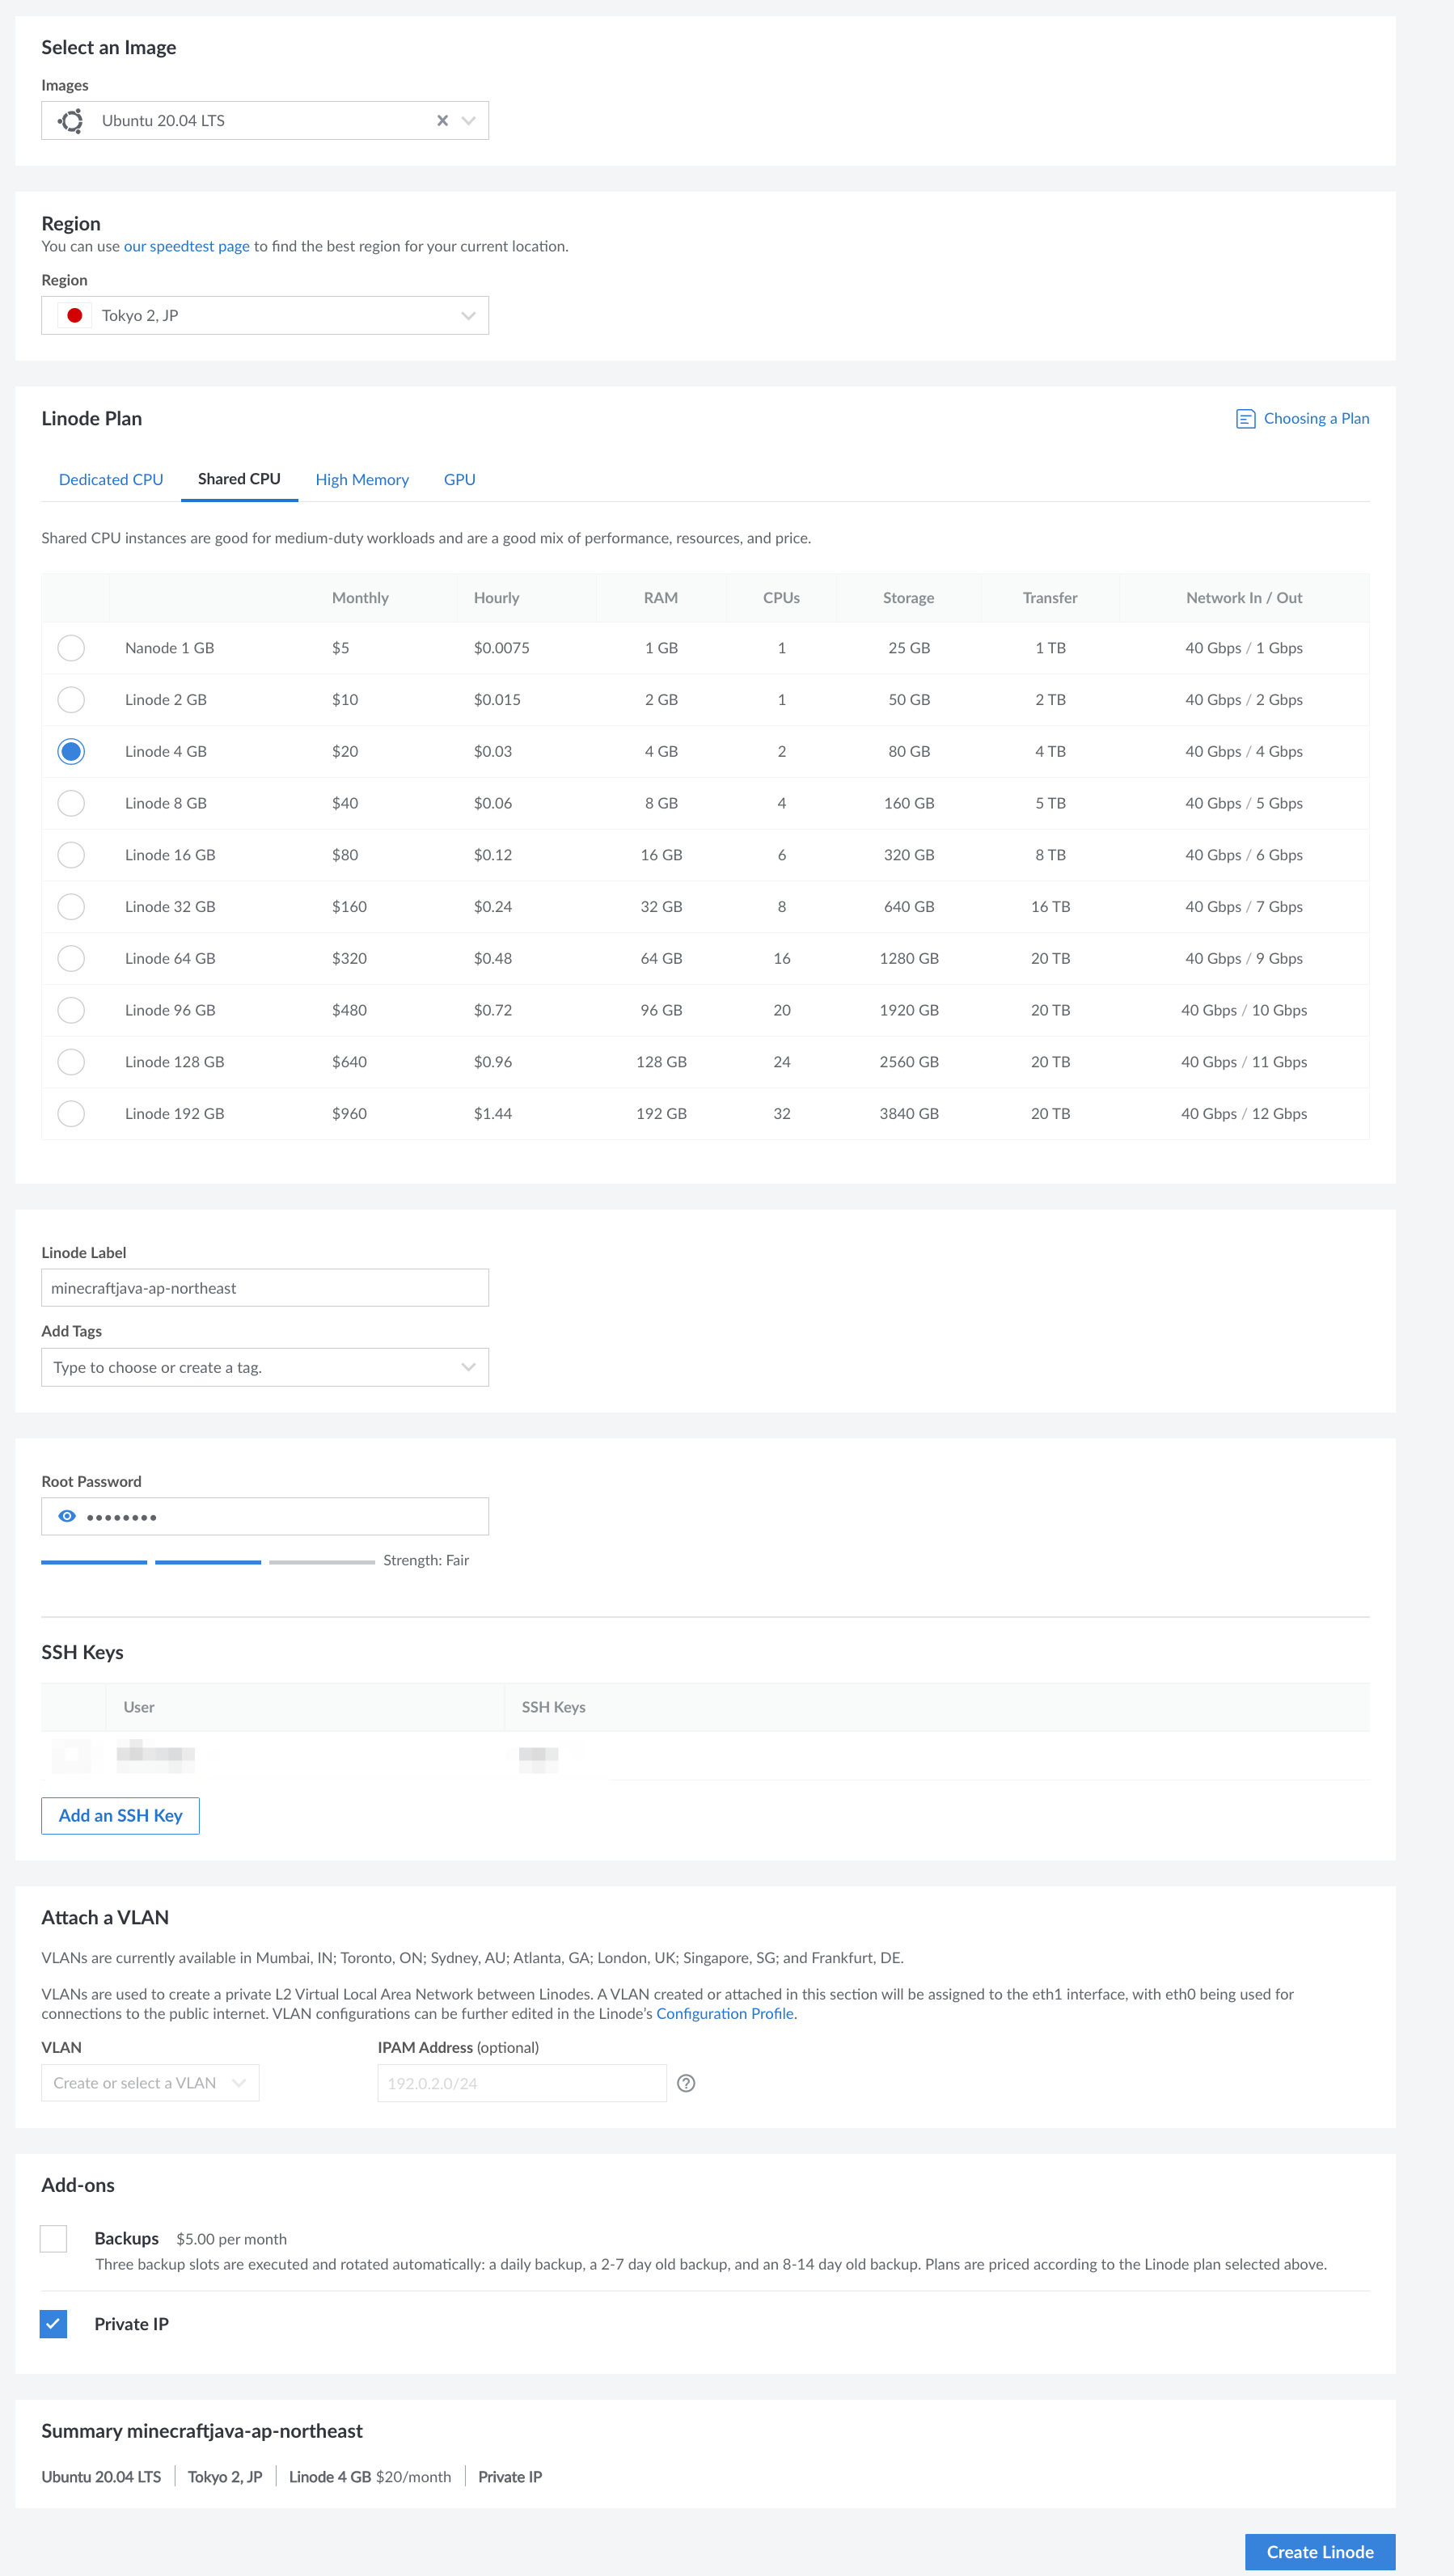Click the Network In / Out column header
The height and width of the screenshot is (2576, 1454).
(x=1244, y=598)
